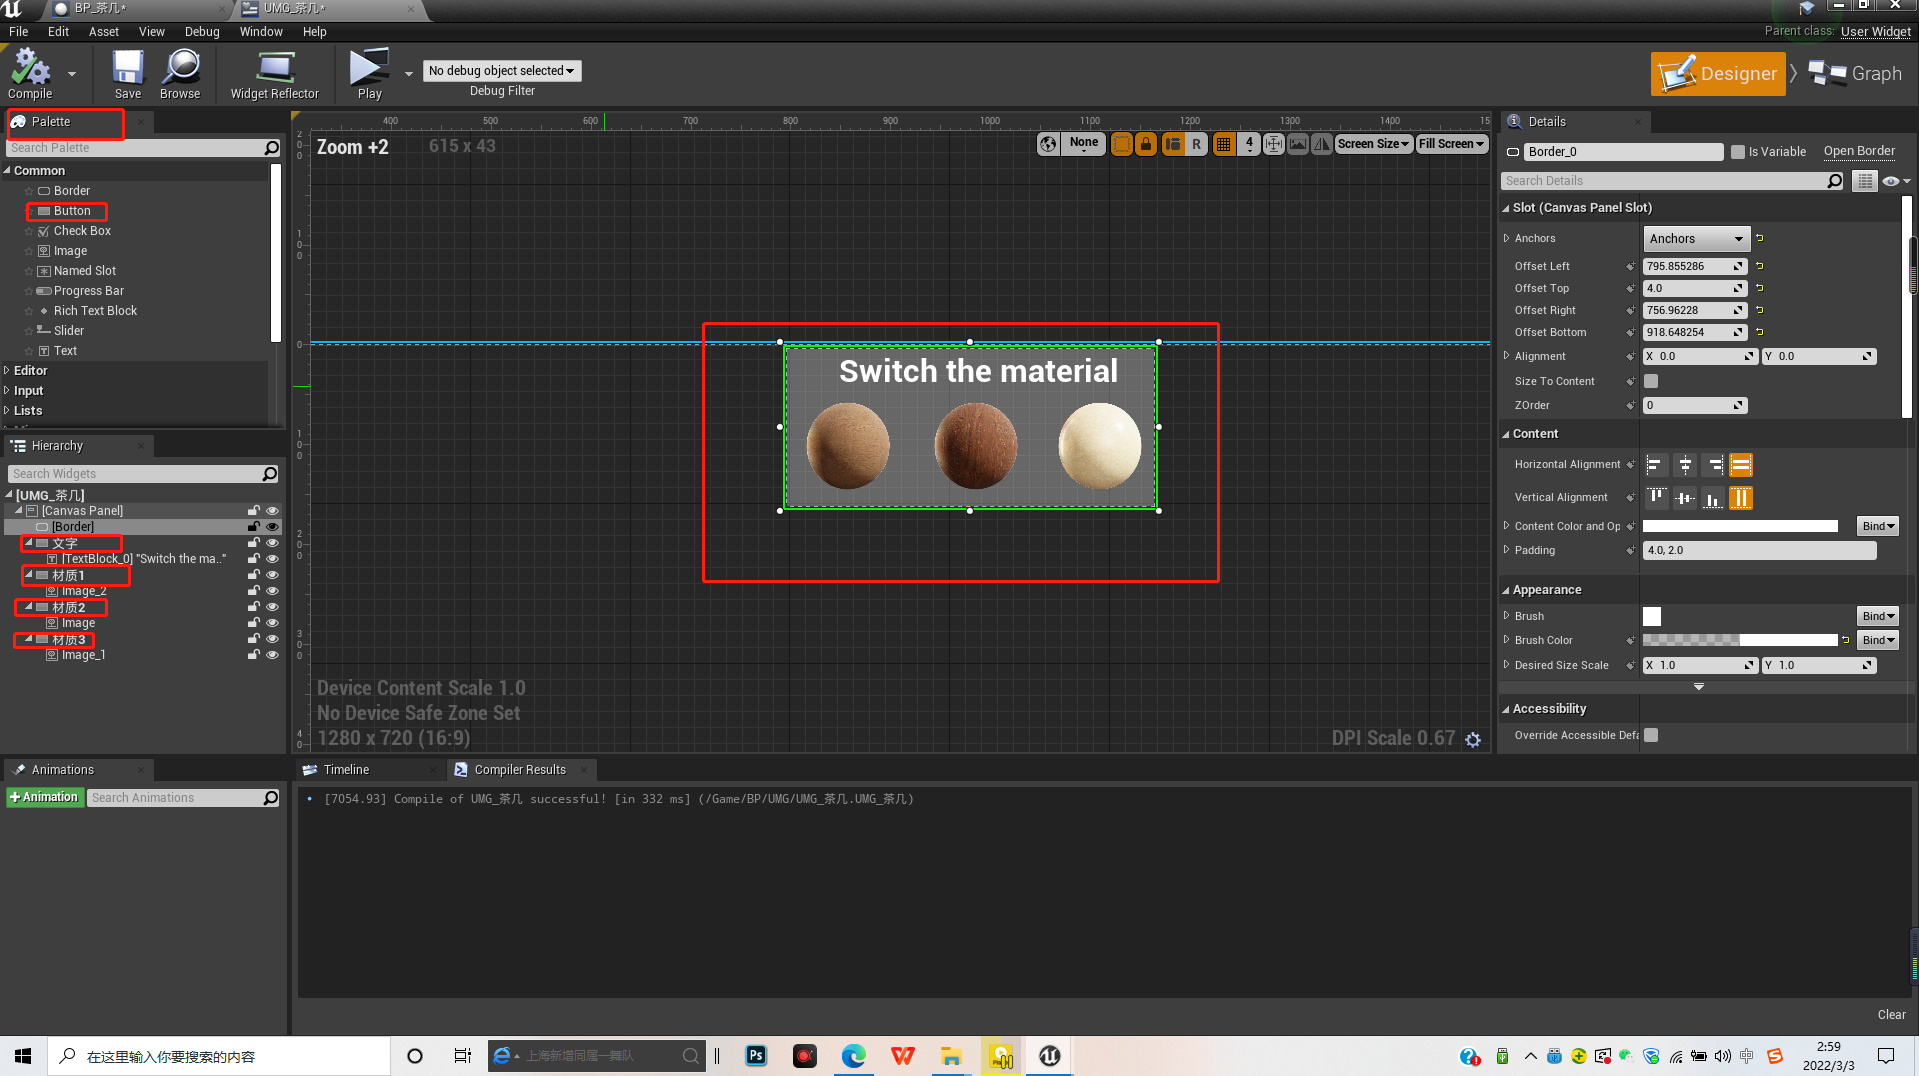Image resolution: width=1919 pixels, height=1076 pixels.
Task: Toggle visibility of Image_2 in hierarchy
Action: tap(272, 591)
